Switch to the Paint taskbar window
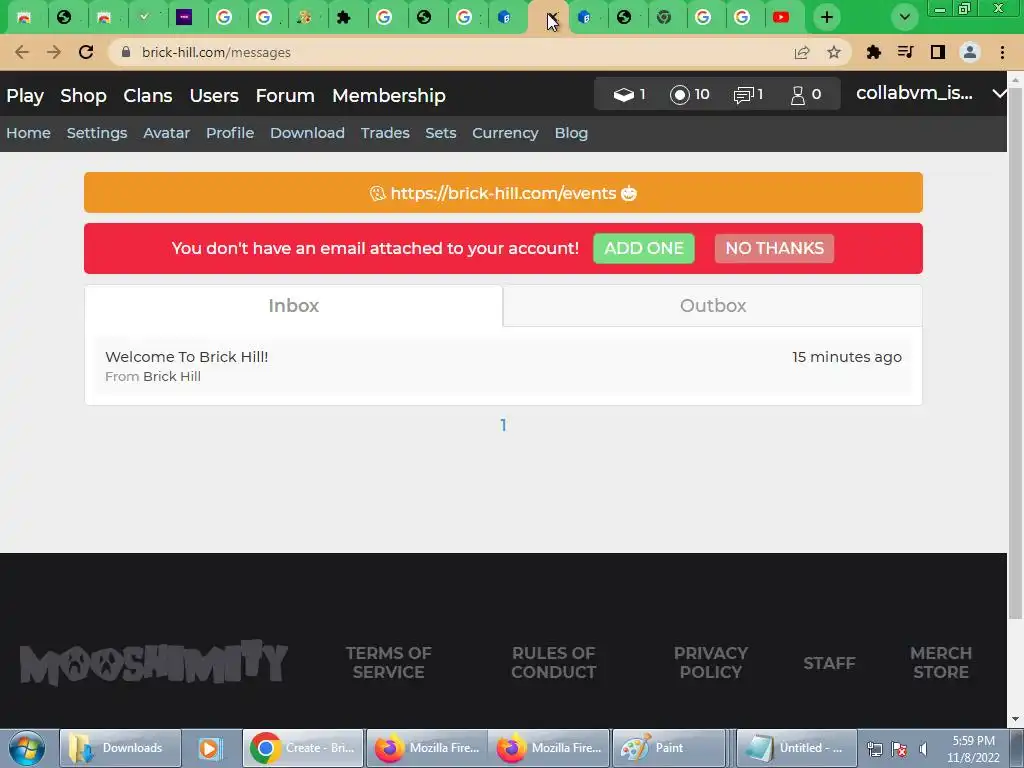1024x768 pixels. [x=670, y=748]
